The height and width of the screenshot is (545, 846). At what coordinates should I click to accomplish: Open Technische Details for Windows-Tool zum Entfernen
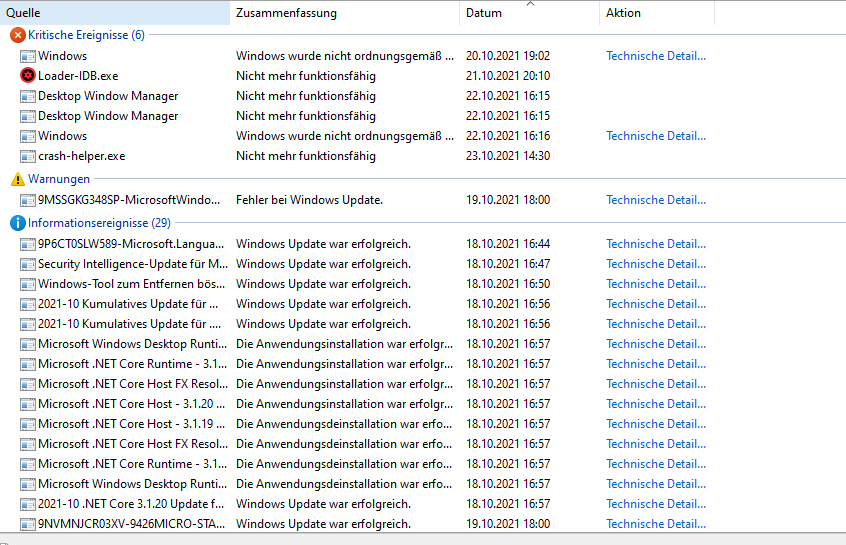pyautogui.click(x=656, y=284)
